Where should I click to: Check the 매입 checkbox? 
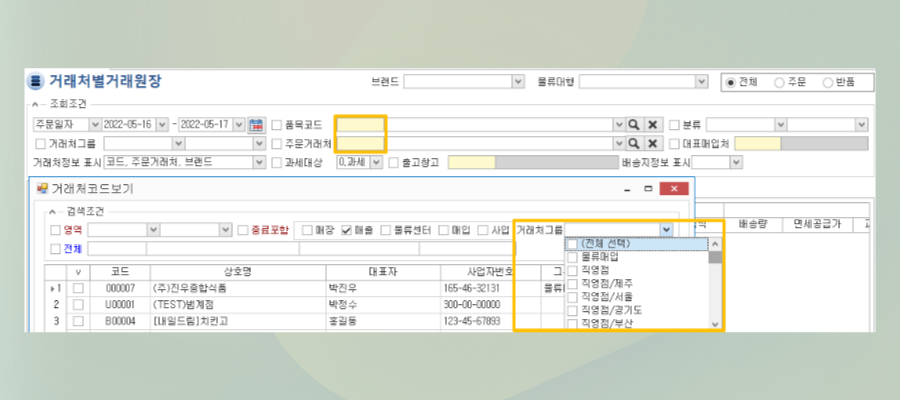(x=443, y=230)
